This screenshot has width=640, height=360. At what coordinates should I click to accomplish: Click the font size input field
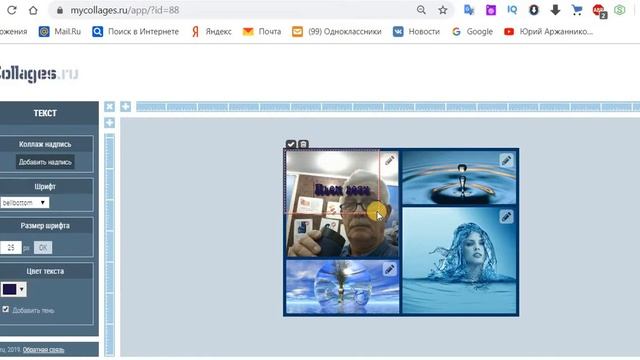[x=11, y=247]
